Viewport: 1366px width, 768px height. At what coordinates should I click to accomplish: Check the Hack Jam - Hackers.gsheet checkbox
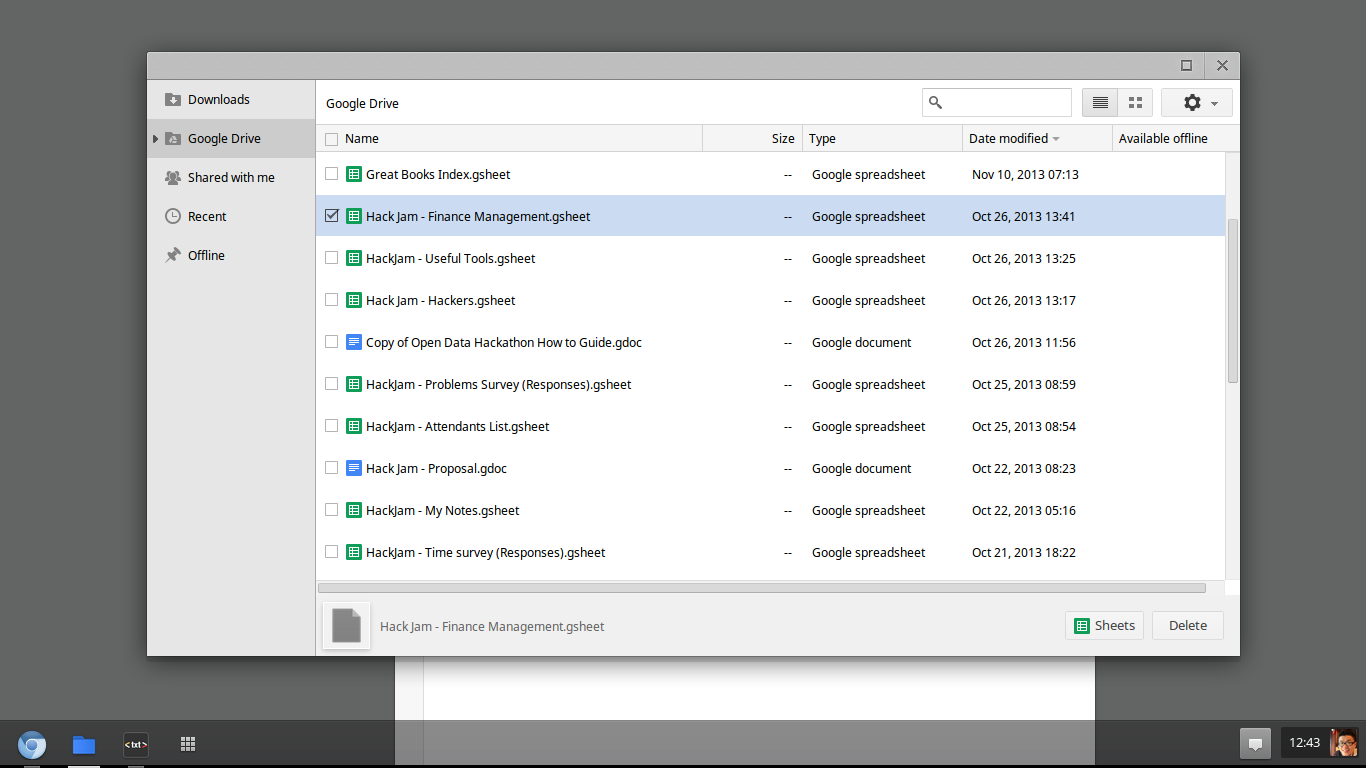coord(331,300)
